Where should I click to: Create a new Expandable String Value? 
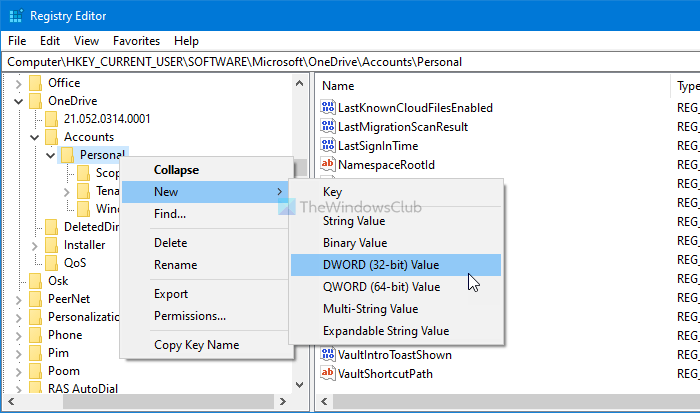396,331
